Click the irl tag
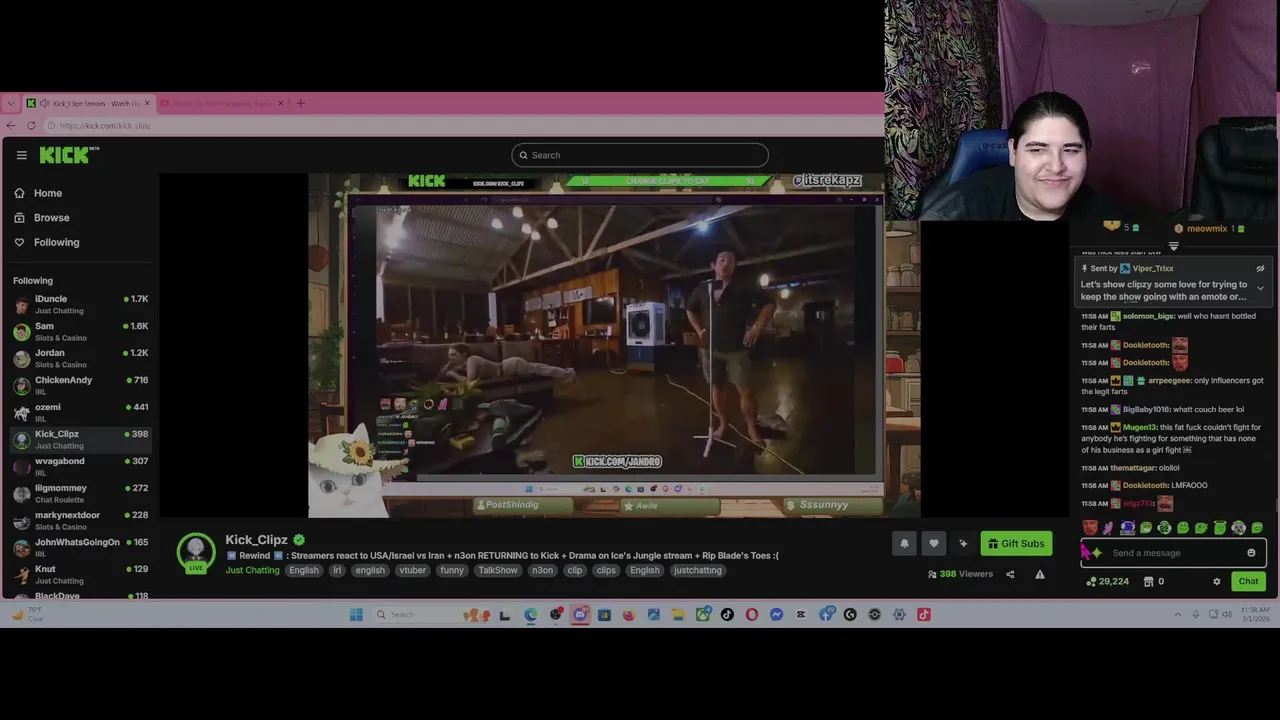 337,570
